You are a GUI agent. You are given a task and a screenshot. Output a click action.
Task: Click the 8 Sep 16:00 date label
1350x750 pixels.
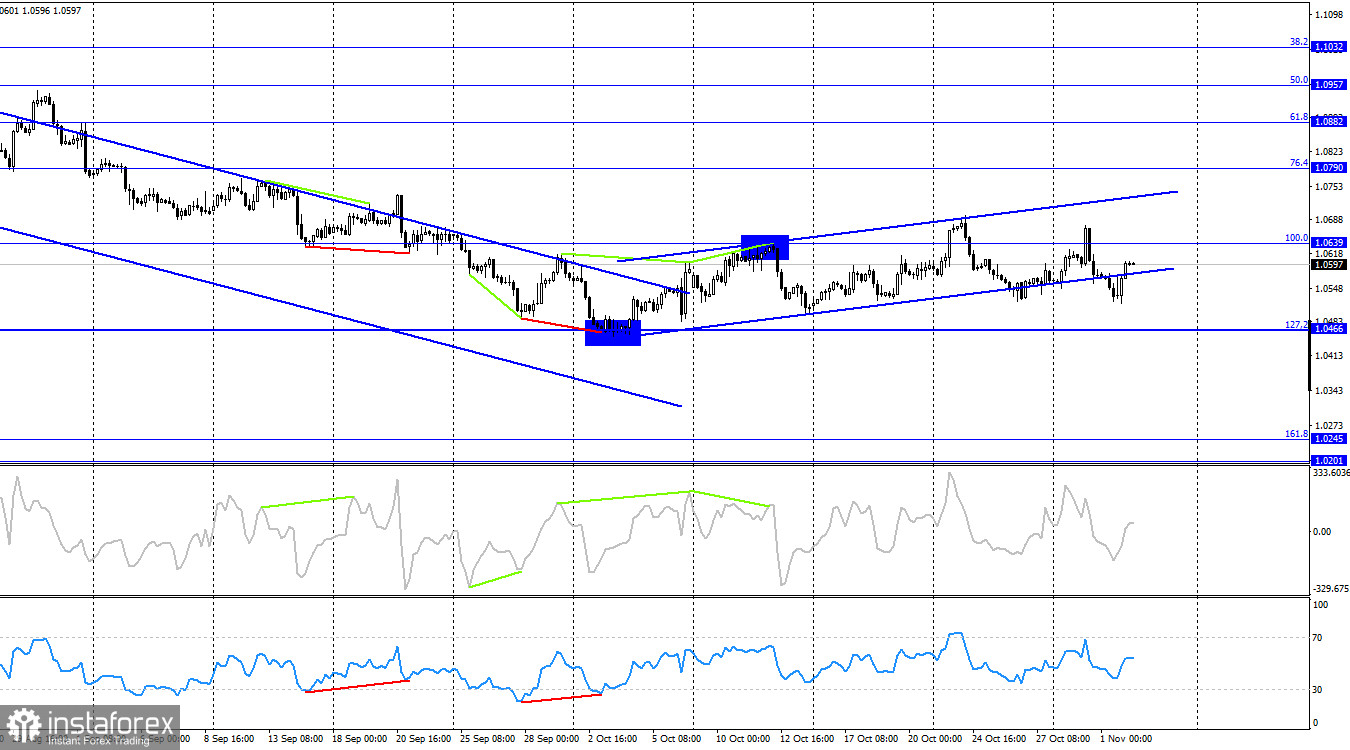tap(231, 740)
